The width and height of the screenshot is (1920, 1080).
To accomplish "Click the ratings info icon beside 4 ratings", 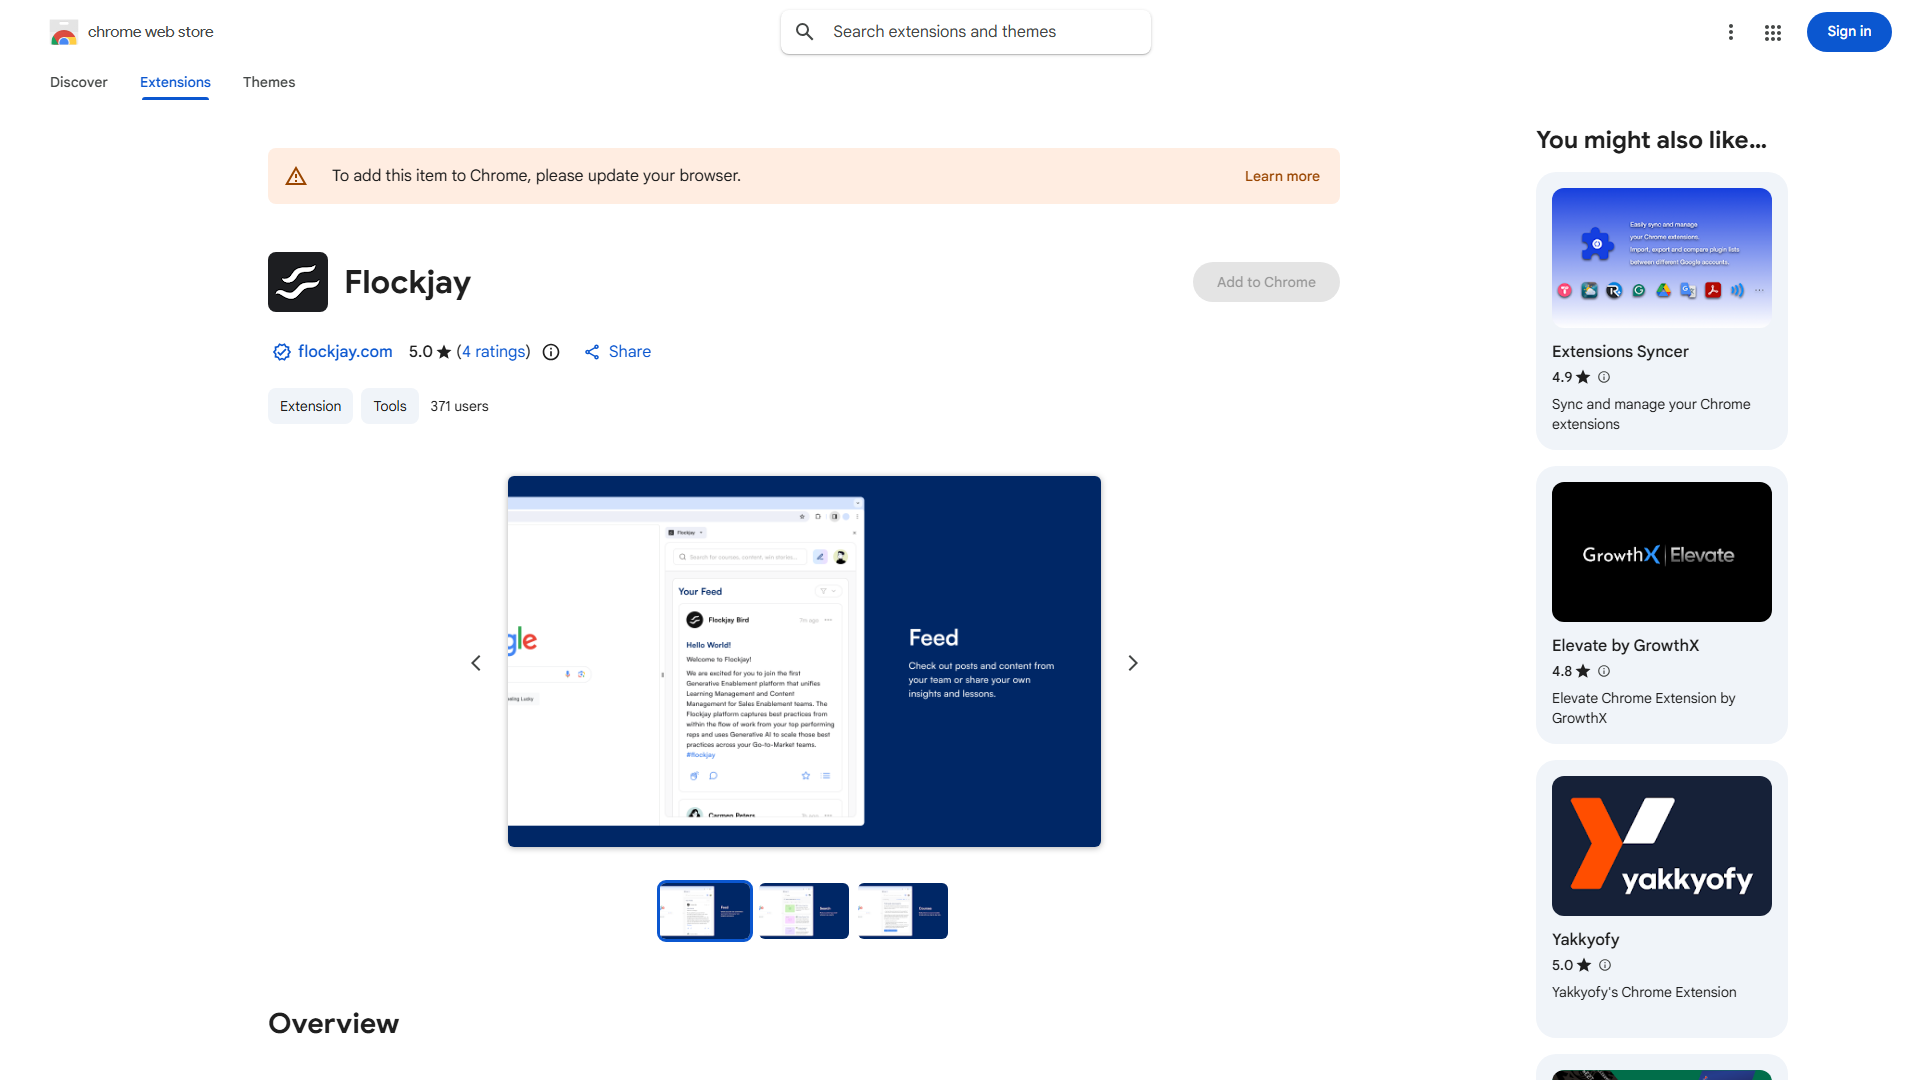I will coord(551,352).
